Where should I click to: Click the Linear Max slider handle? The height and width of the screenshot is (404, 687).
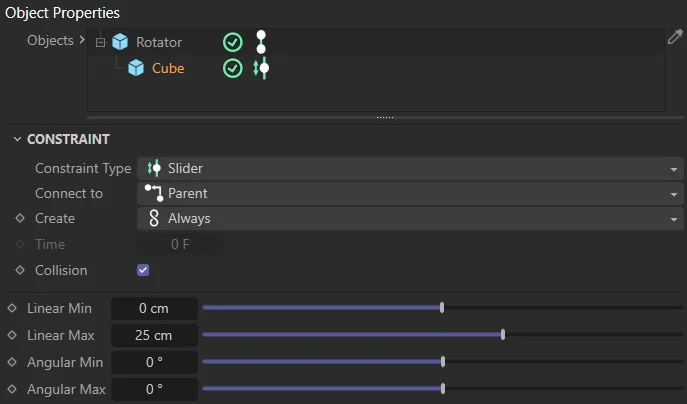(x=503, y=335)
